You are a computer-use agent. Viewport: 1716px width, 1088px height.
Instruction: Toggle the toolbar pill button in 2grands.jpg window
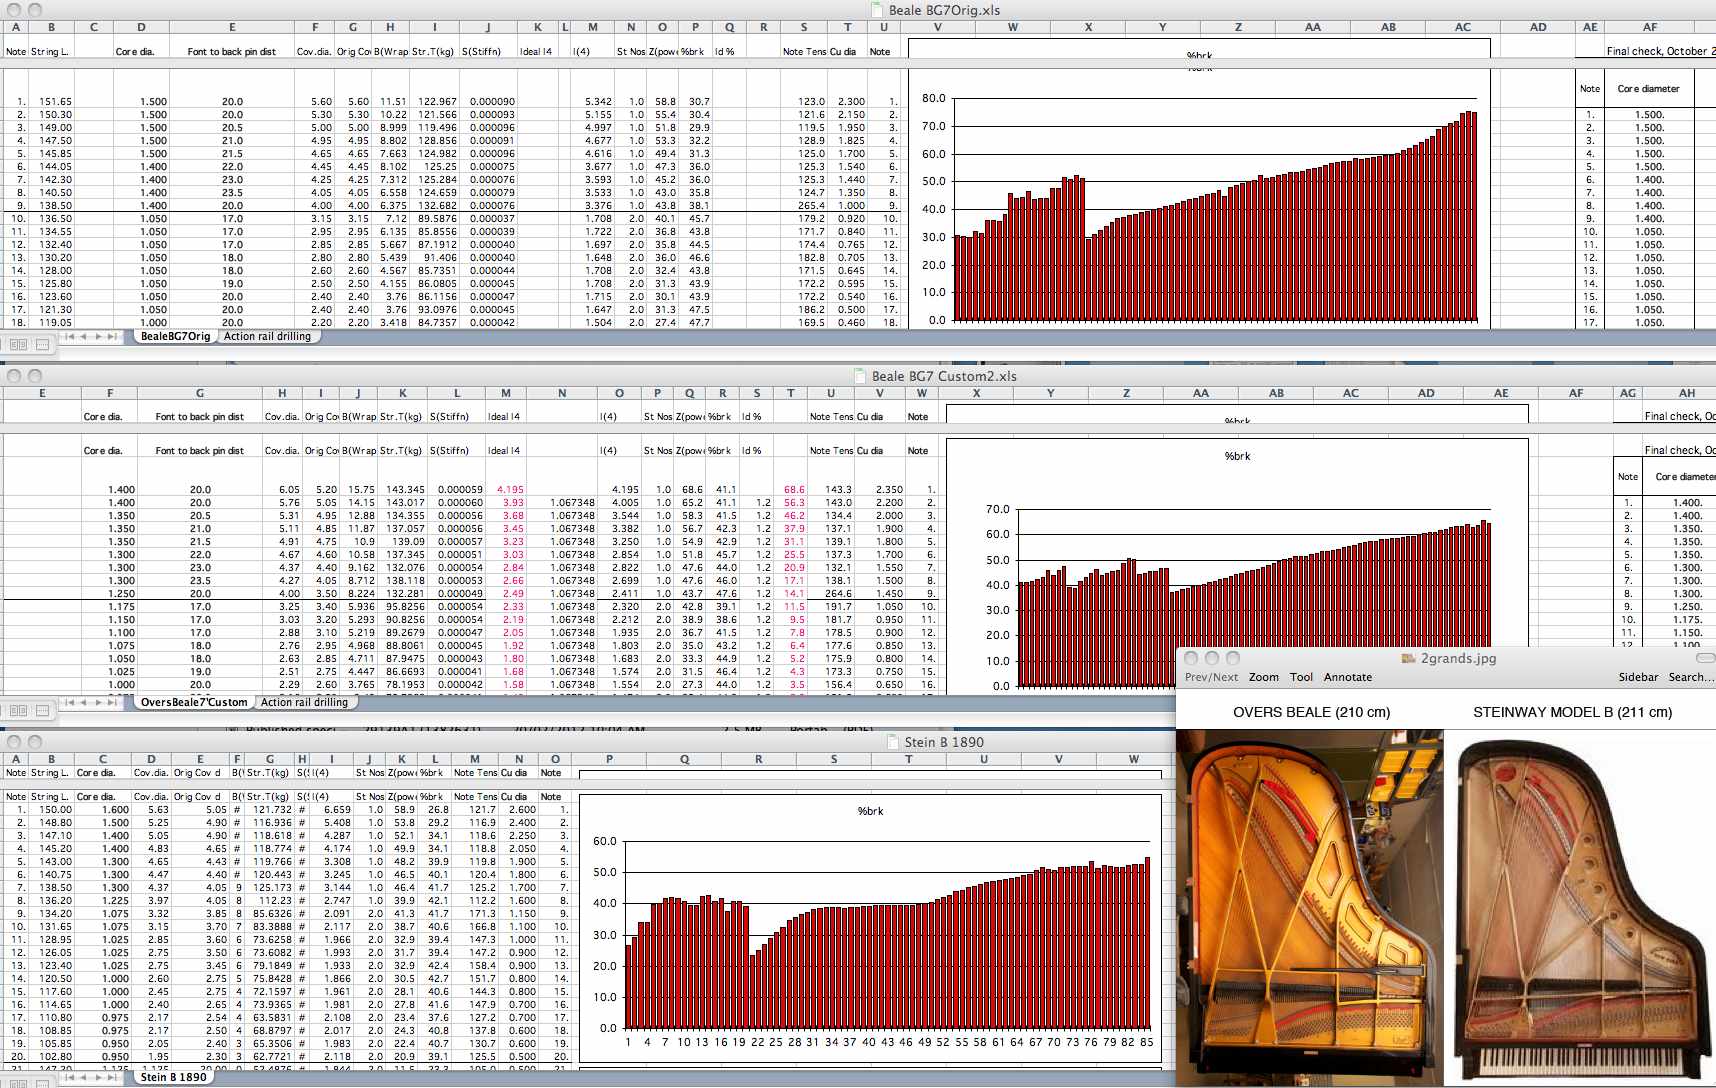pos(1706,658)
